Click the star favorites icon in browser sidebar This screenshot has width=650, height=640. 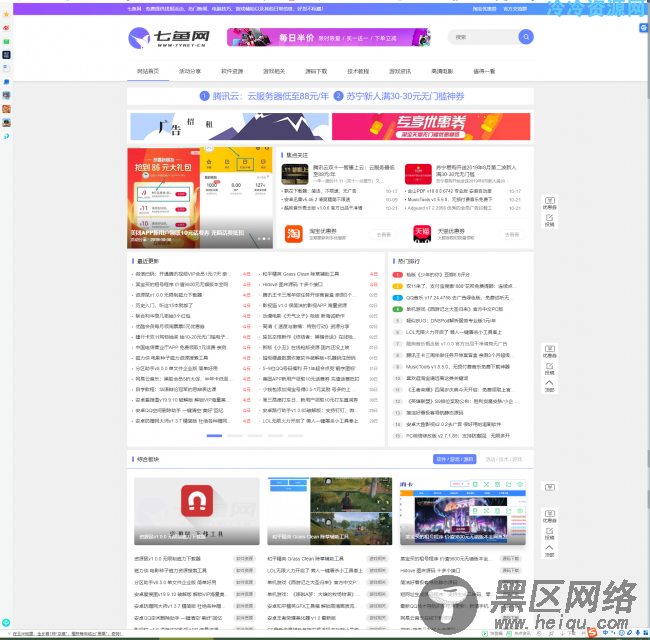coord(6,14)
